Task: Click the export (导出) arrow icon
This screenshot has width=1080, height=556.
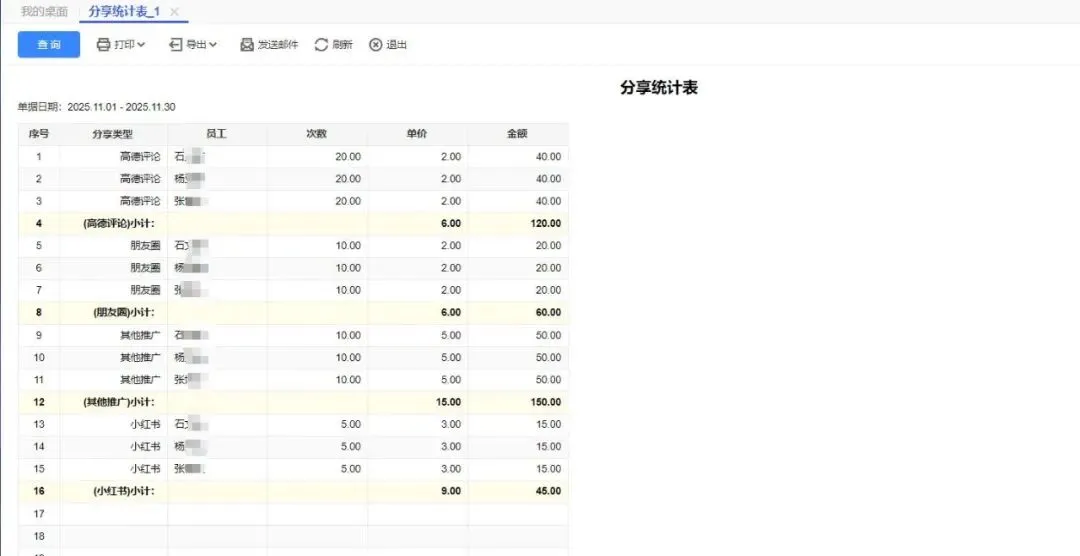Action: click(x=176, y=45)
